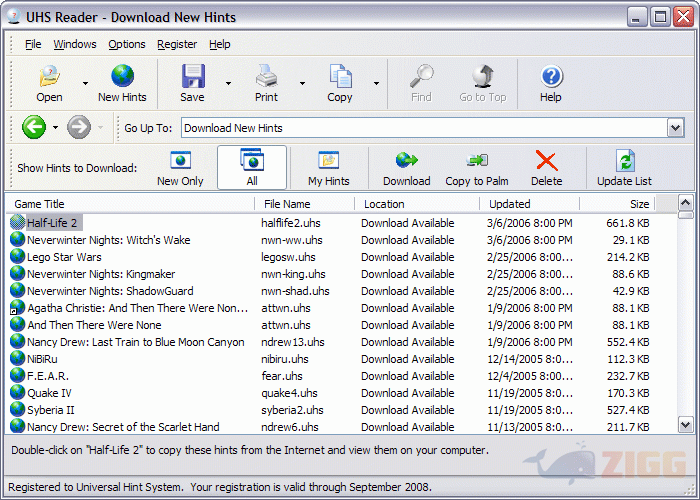Viewport: 700px width, 500px height.
Task: Click the UHS Reader title bar icon
Action: tap(14, 16)
